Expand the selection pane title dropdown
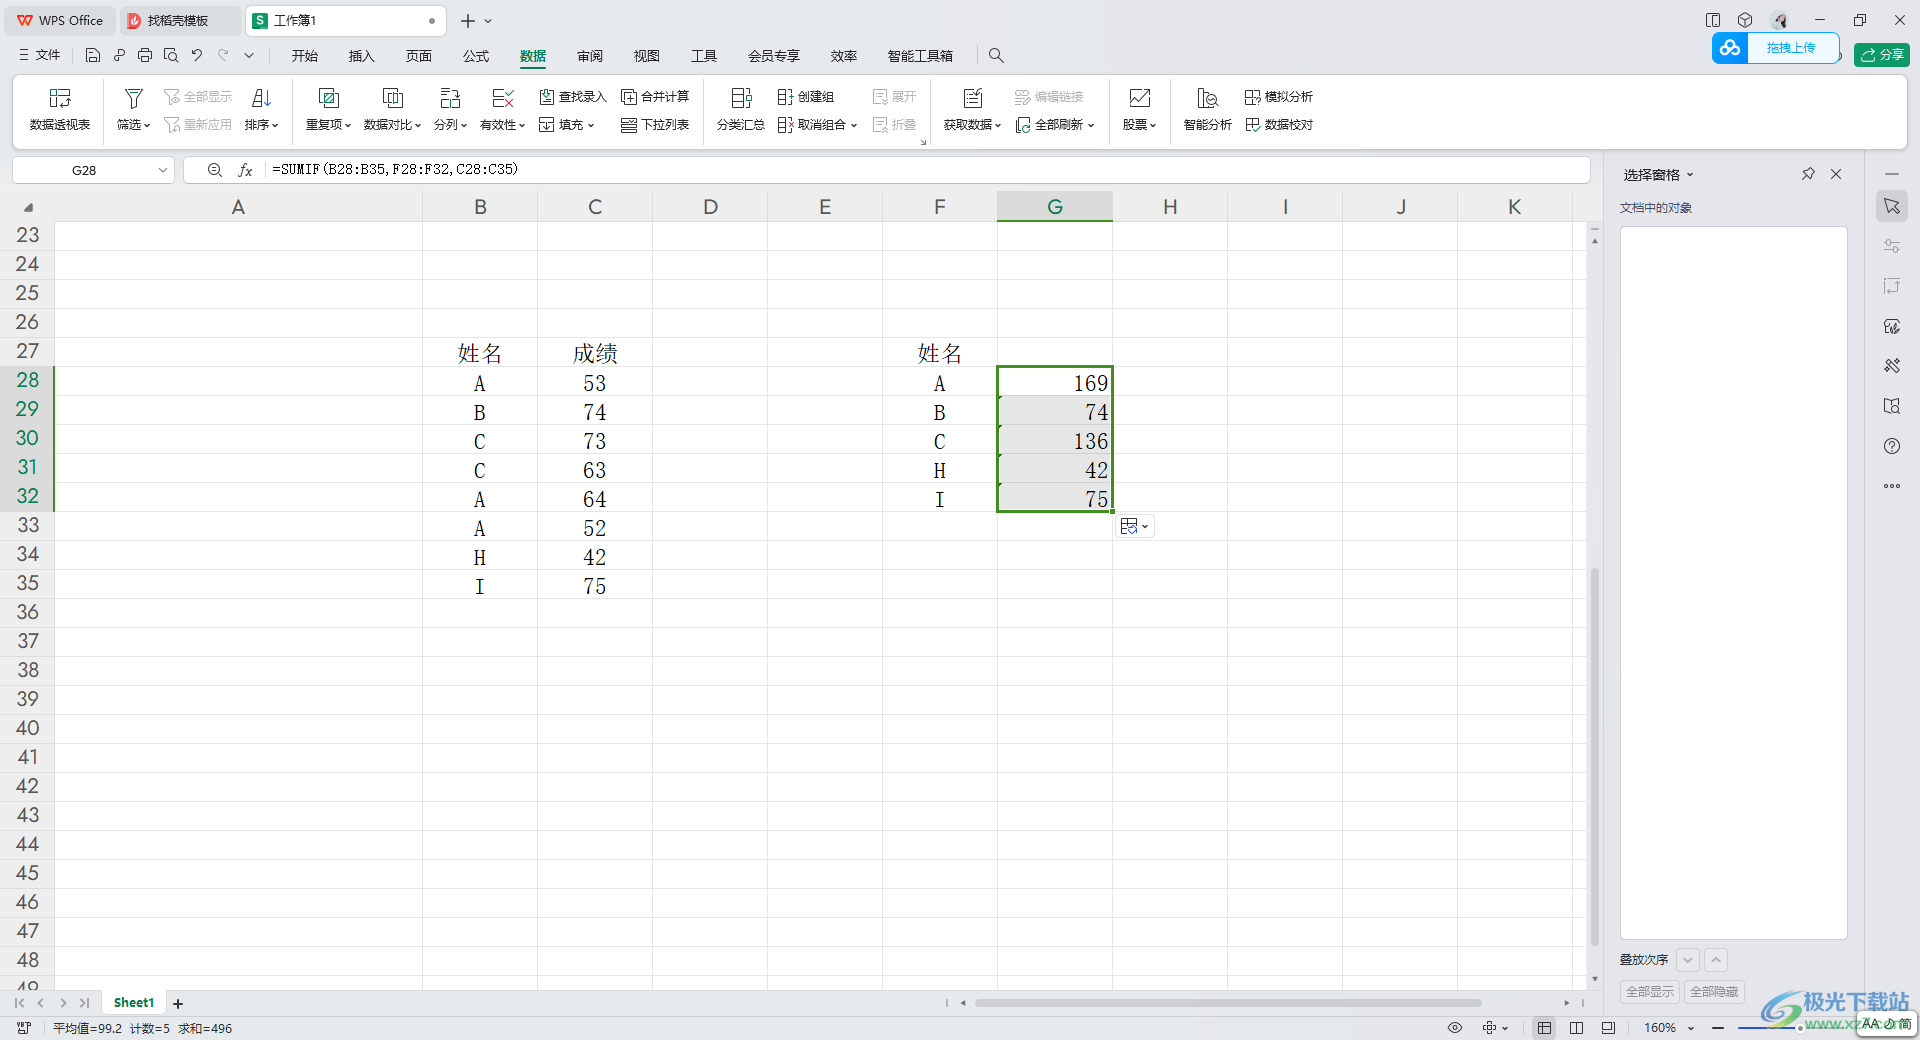The image size is (1920, 1040). (x=1690, y=175)
